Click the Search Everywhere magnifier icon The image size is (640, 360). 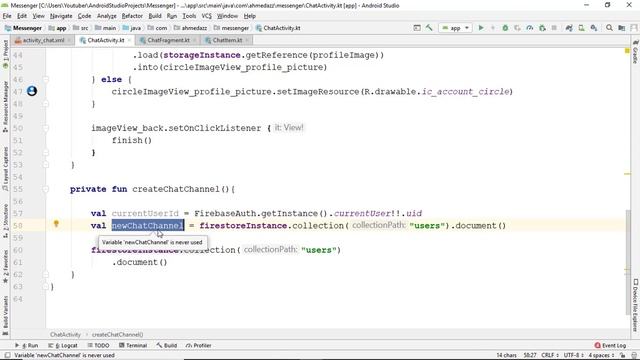coord(609,28)
